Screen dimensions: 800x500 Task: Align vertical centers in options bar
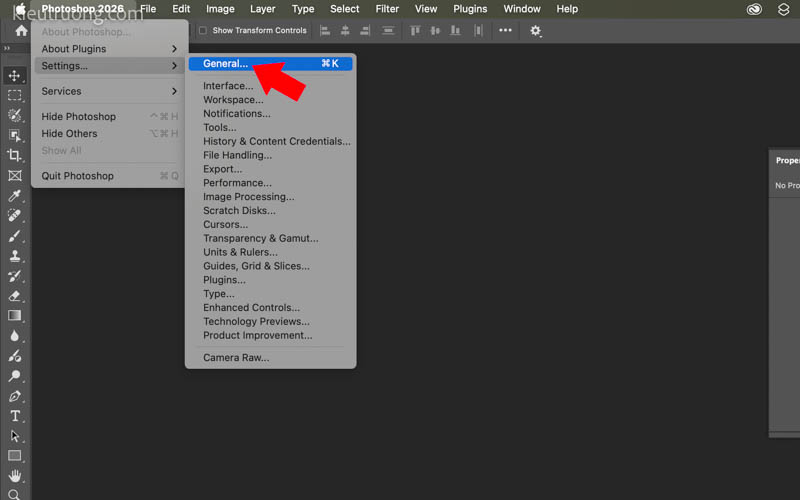coord(435,31)
